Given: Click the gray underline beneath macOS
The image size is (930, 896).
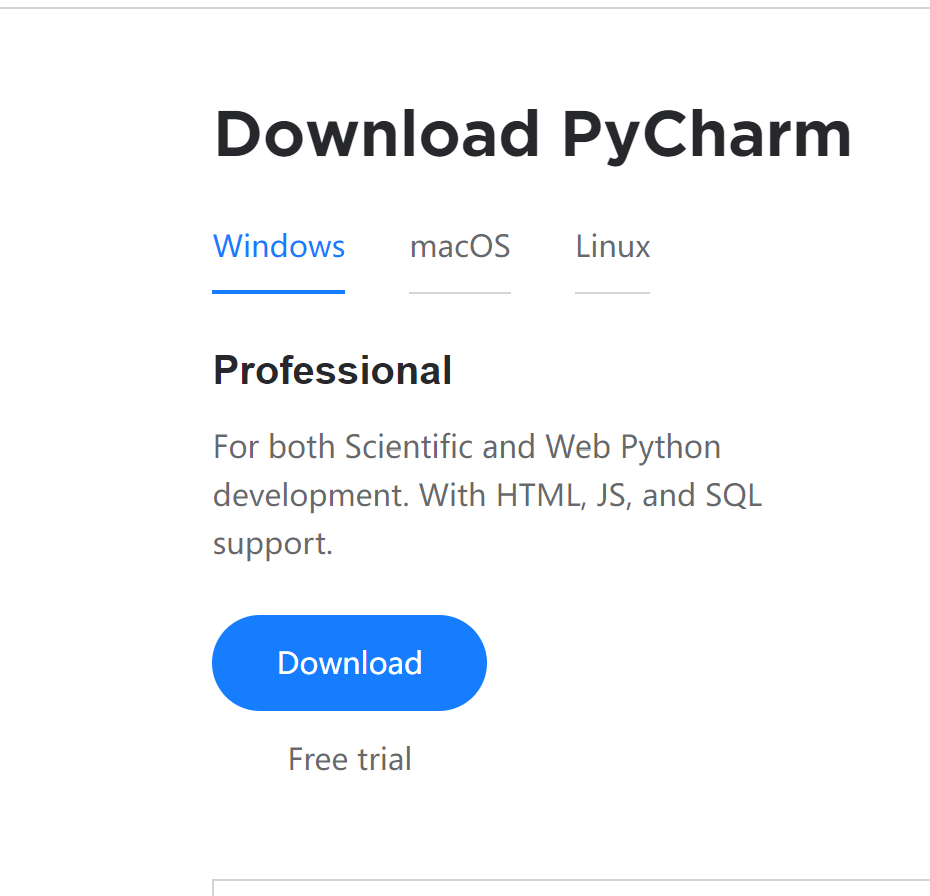Looking at the screenshot, I should pyautogui.click(x=460, y=292).
